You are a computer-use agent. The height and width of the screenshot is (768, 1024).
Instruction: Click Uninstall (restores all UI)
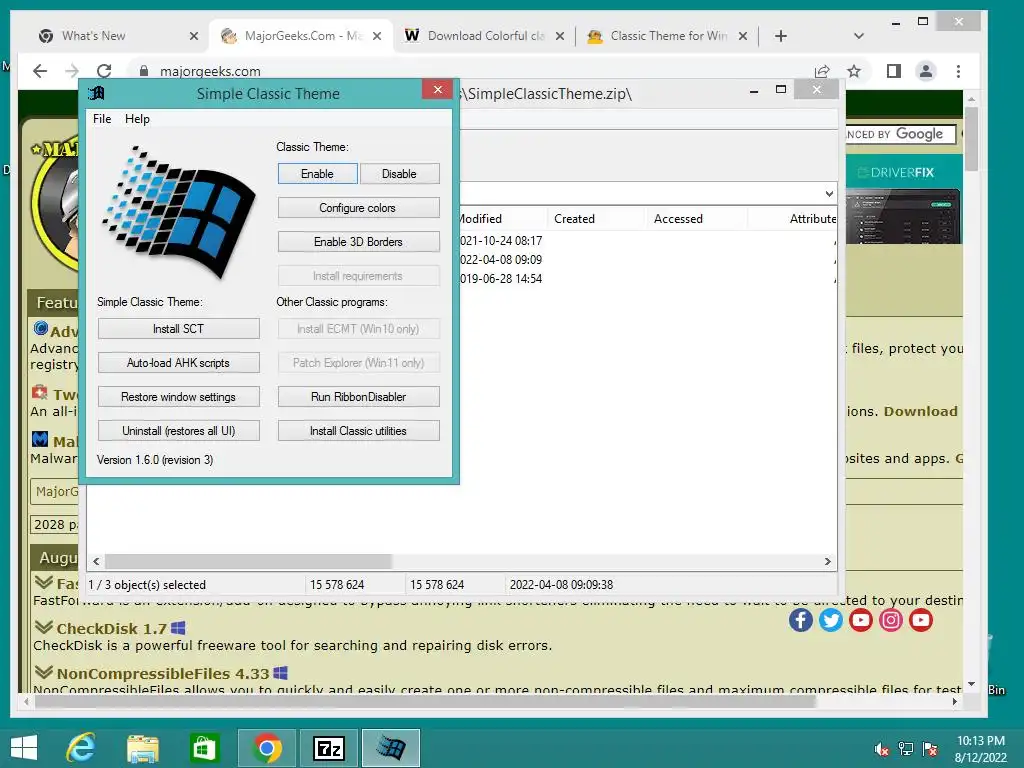(178, 430)
